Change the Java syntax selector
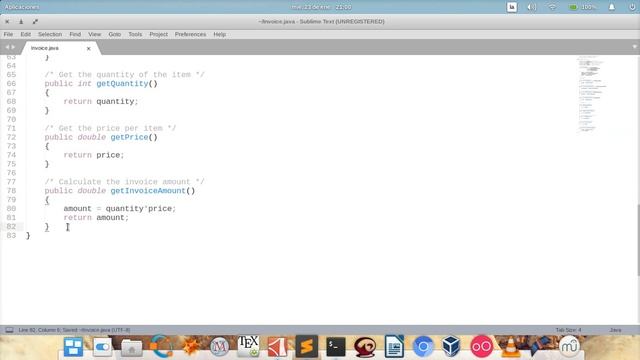 pyautogui.click(x=615, y=330)
